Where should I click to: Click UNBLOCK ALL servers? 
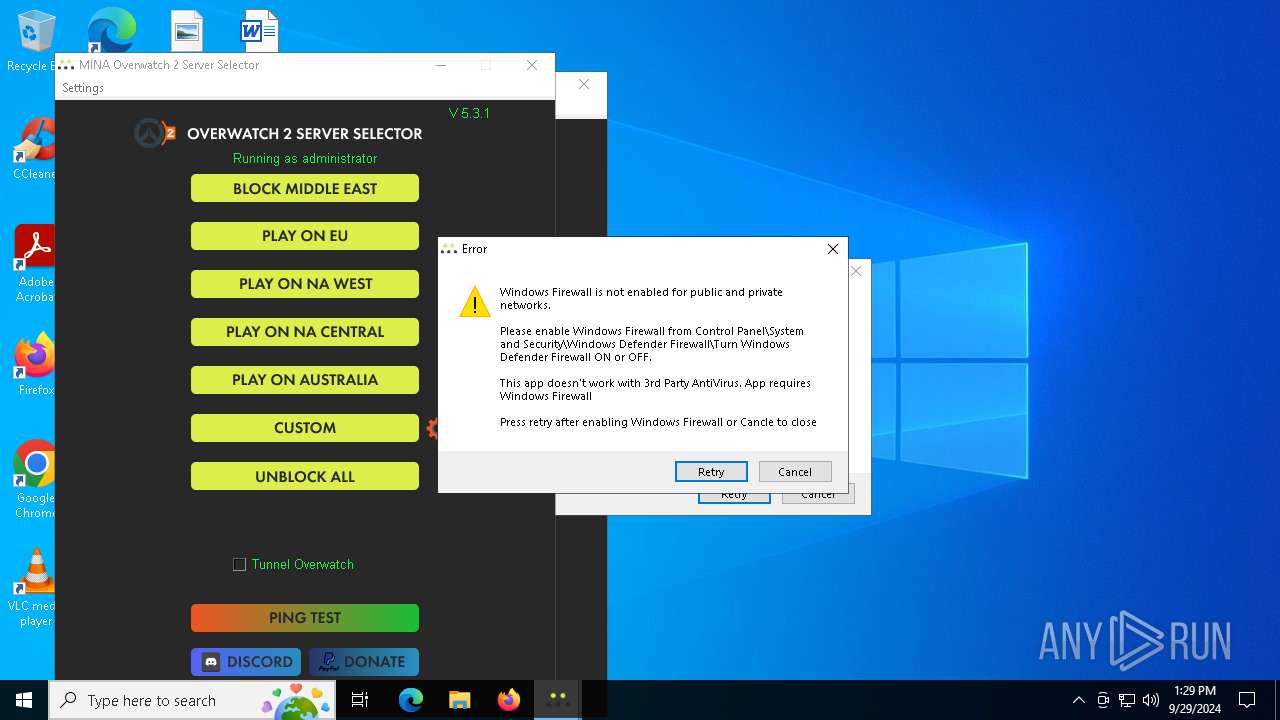pyautogui.click(x=305, y=476)
